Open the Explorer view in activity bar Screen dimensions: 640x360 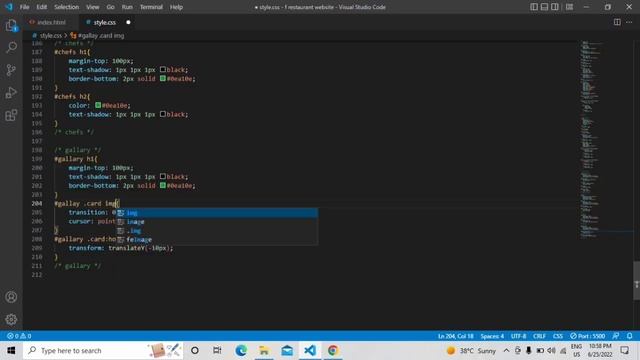click(11, 25)
